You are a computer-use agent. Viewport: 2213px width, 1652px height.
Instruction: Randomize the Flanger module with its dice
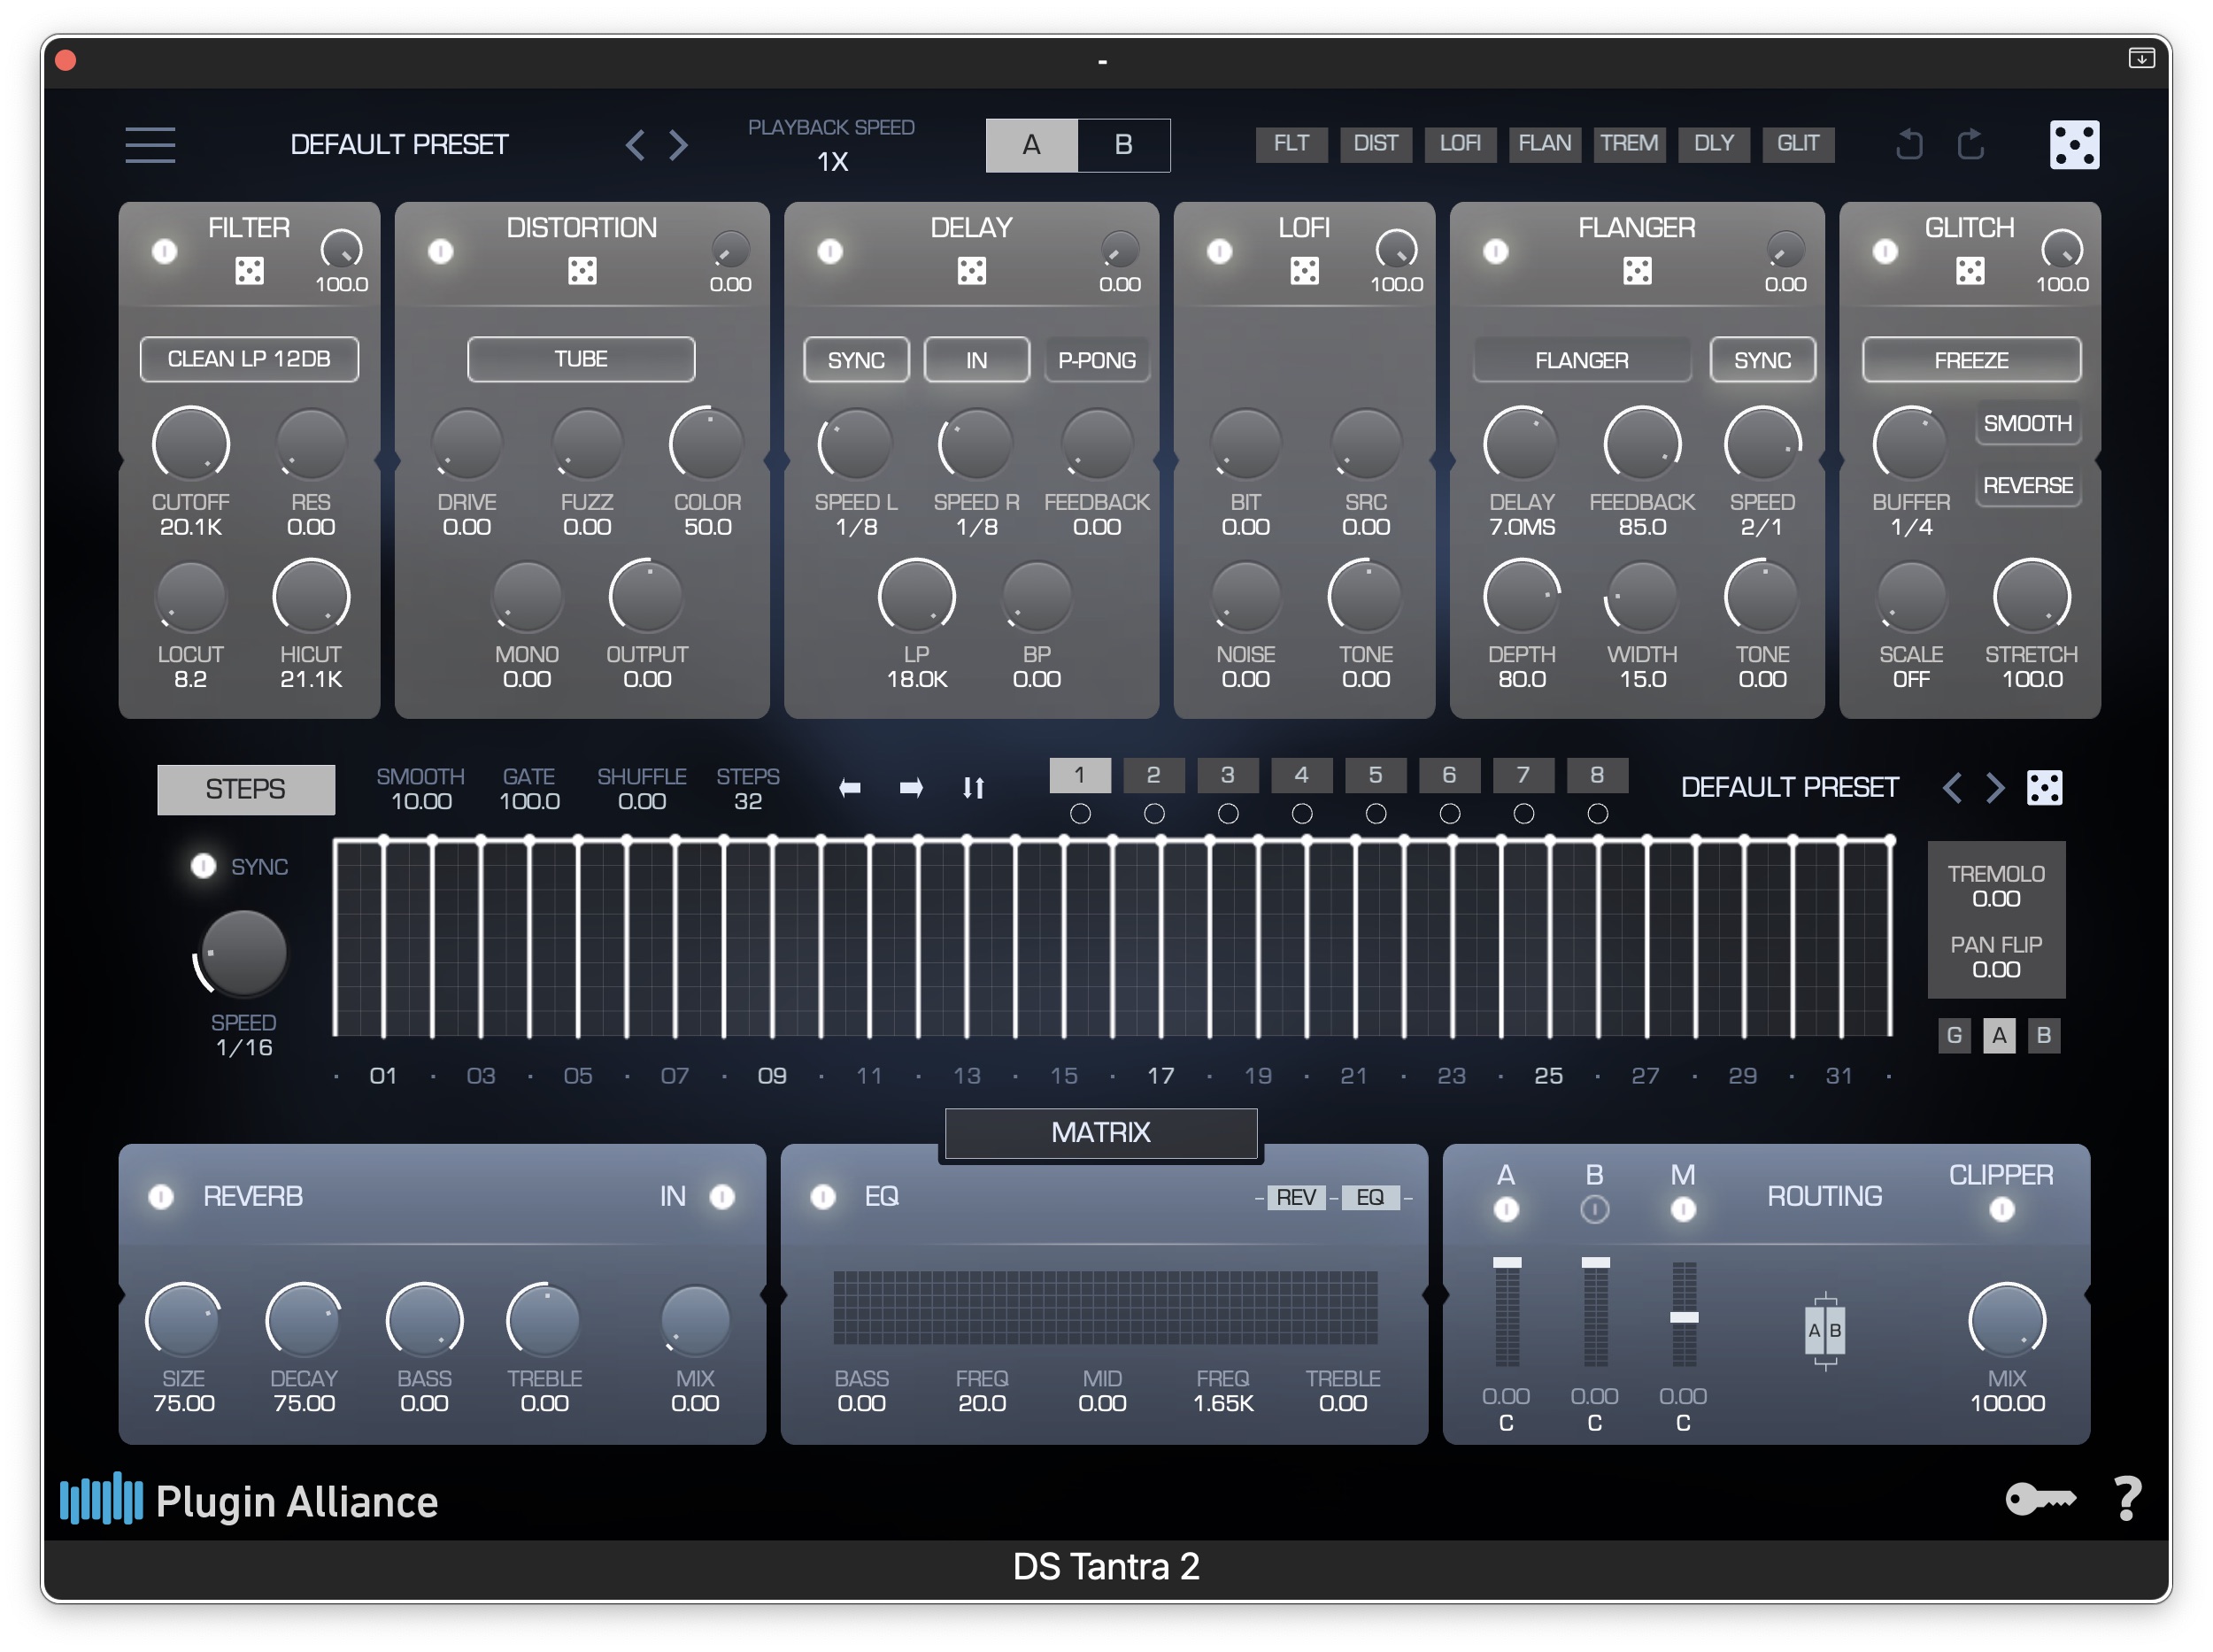tap(1636, 270)
